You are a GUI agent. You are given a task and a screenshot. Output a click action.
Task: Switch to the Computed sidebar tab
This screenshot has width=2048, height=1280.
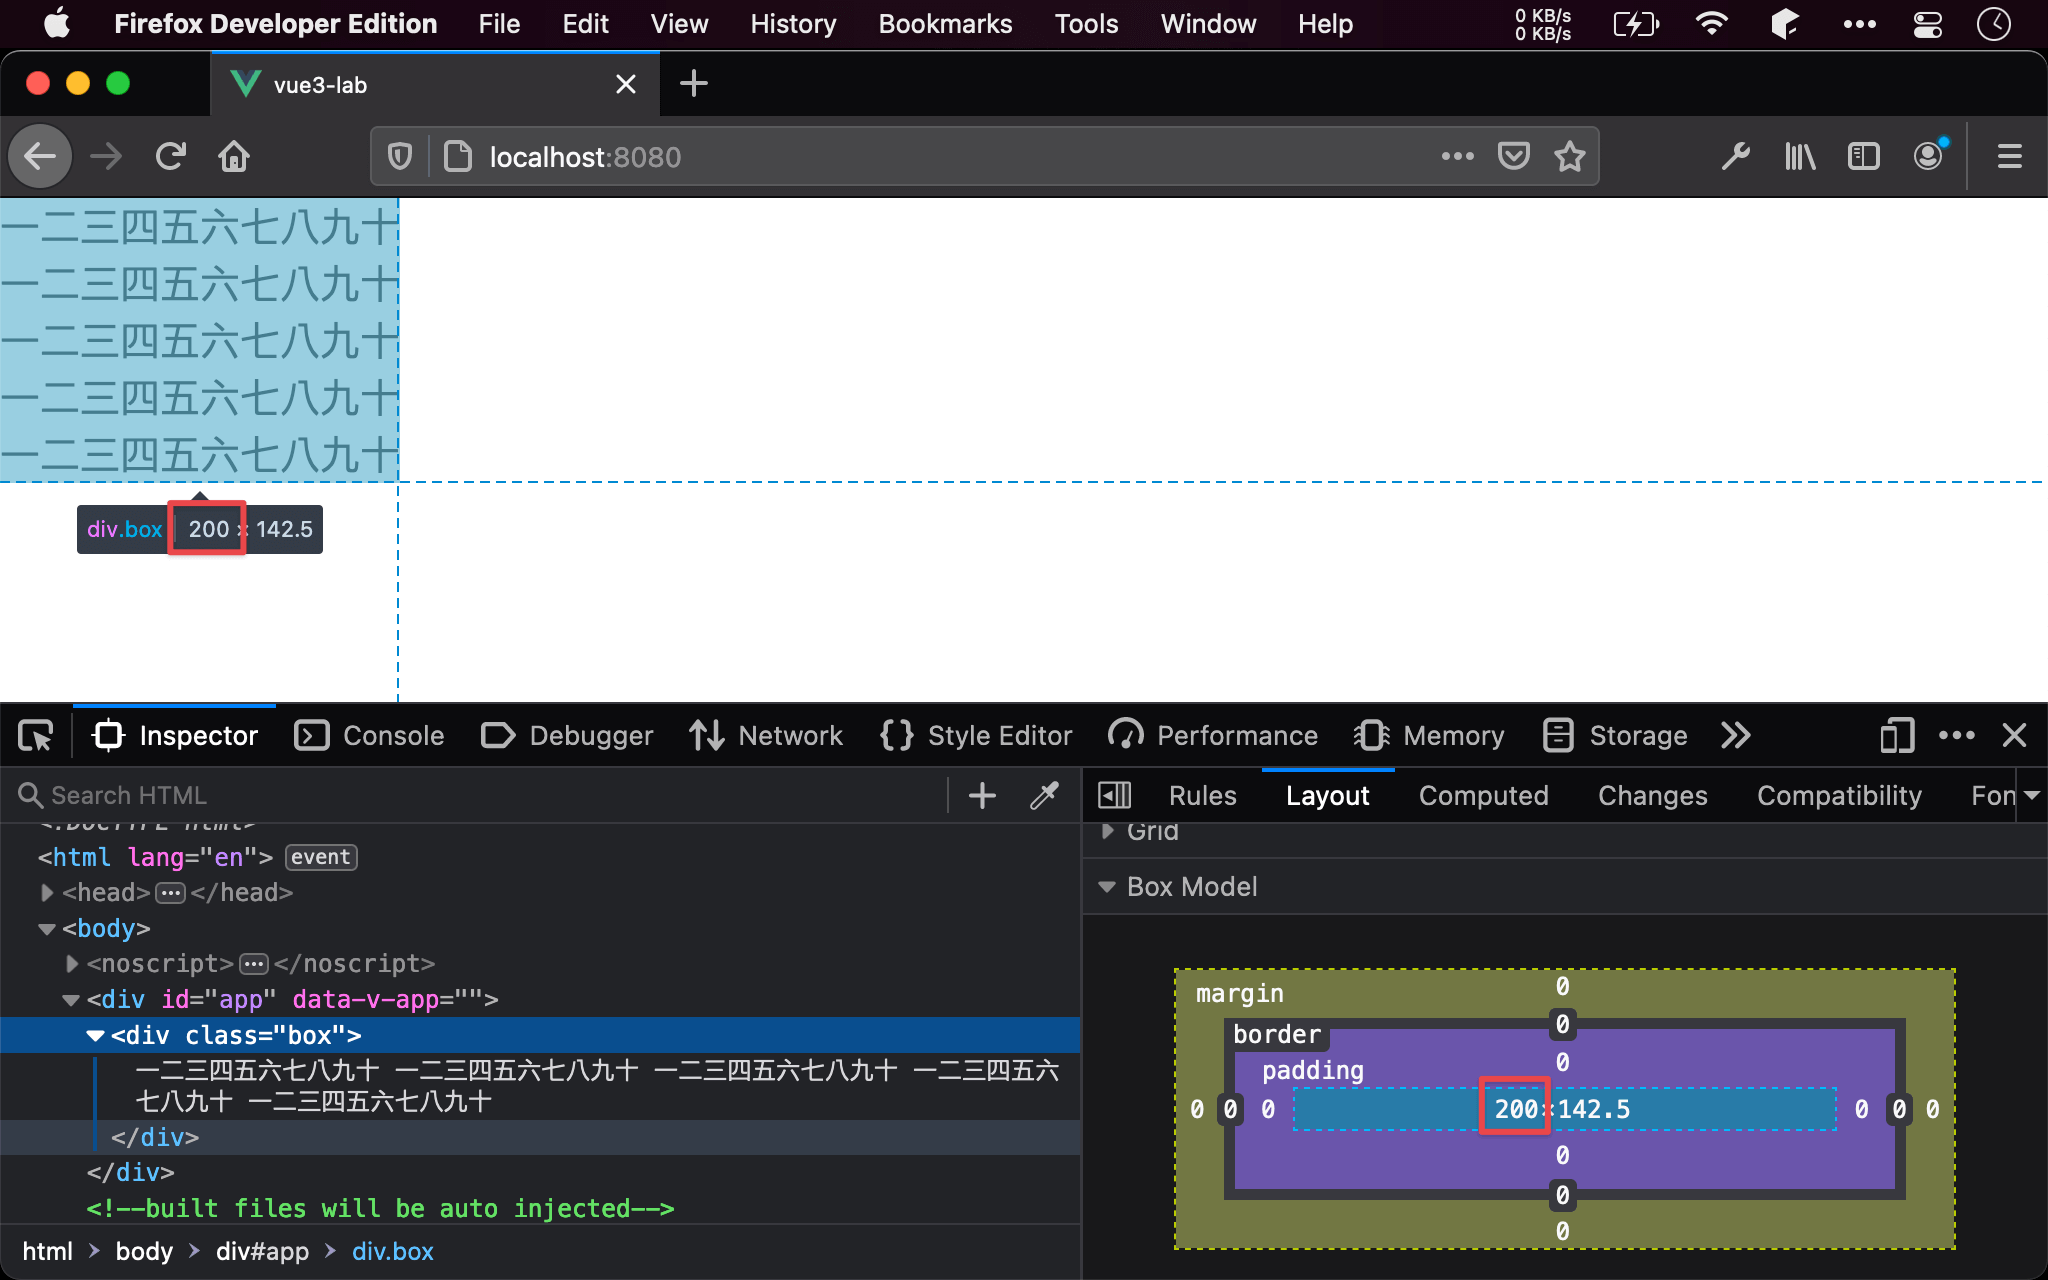coord(1484,796)
